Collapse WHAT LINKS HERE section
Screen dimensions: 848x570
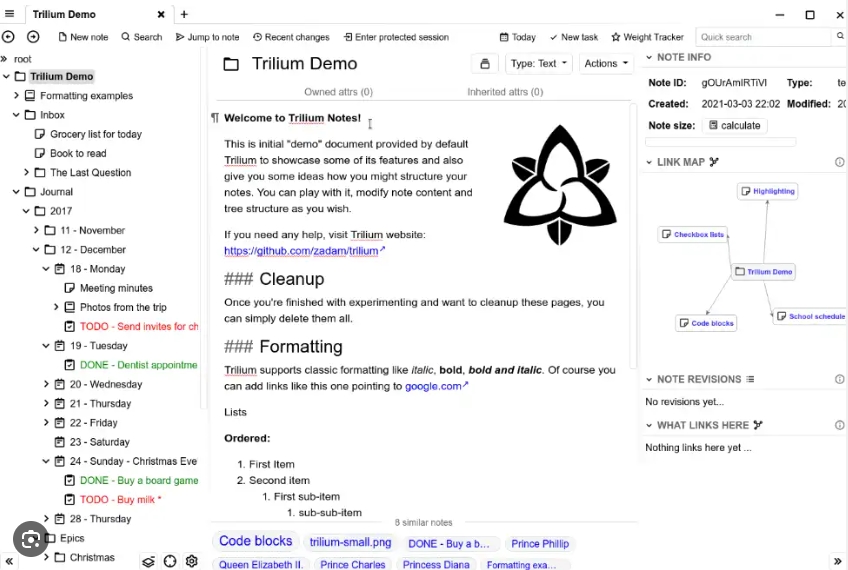pos(649,426)
